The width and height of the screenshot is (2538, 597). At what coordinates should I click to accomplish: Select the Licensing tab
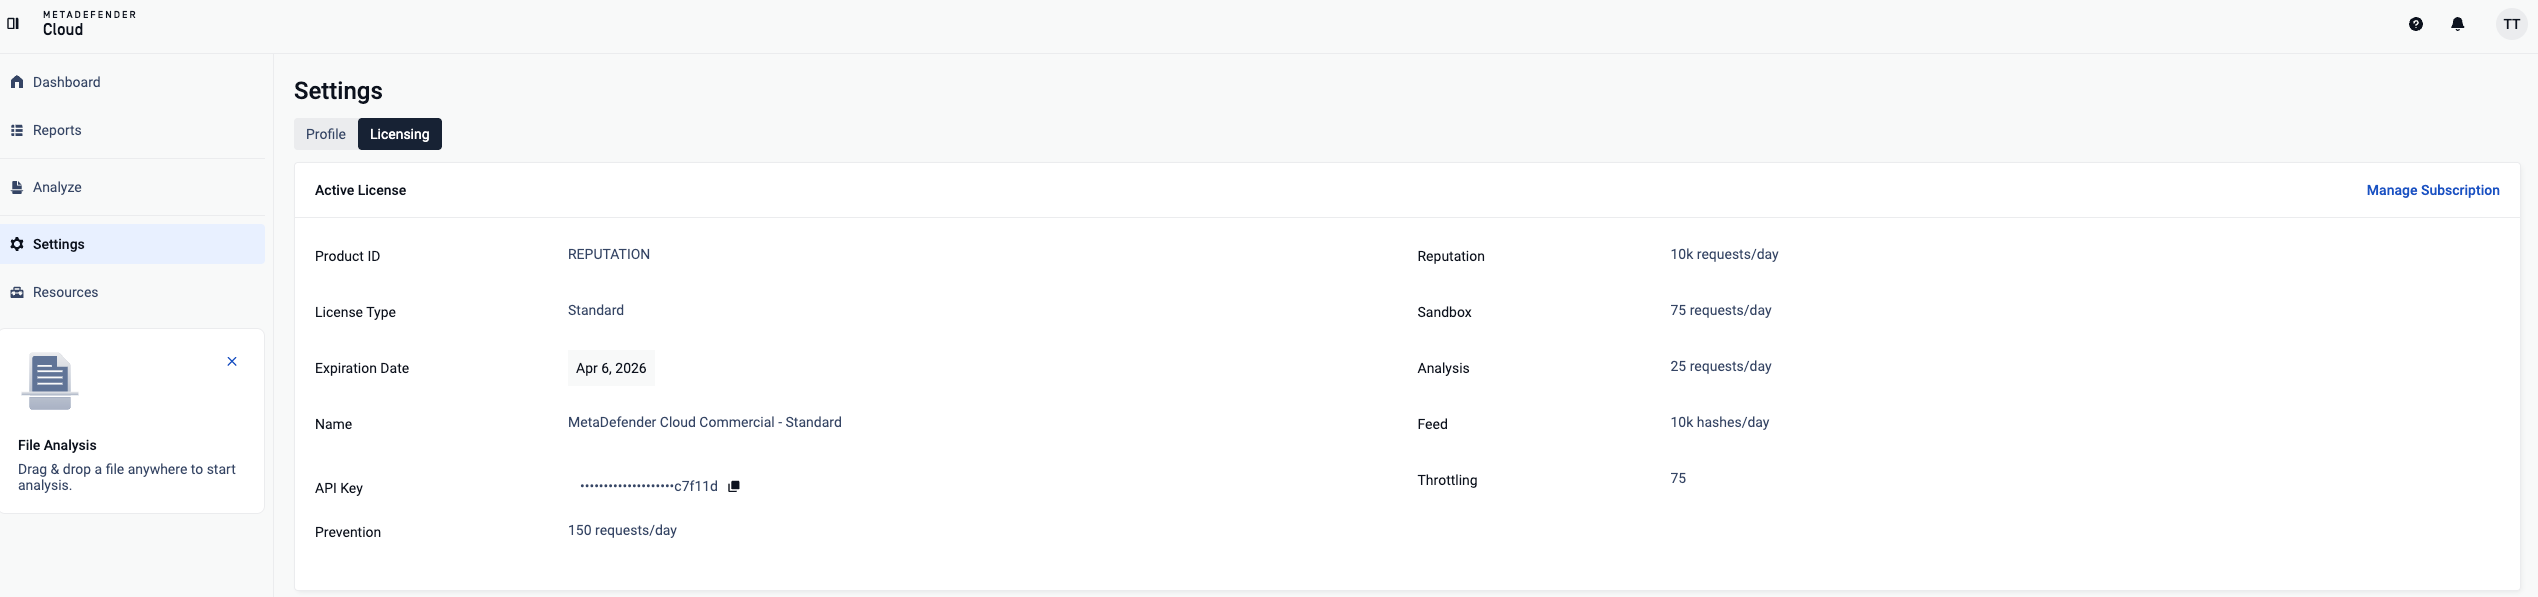(399, 134)
